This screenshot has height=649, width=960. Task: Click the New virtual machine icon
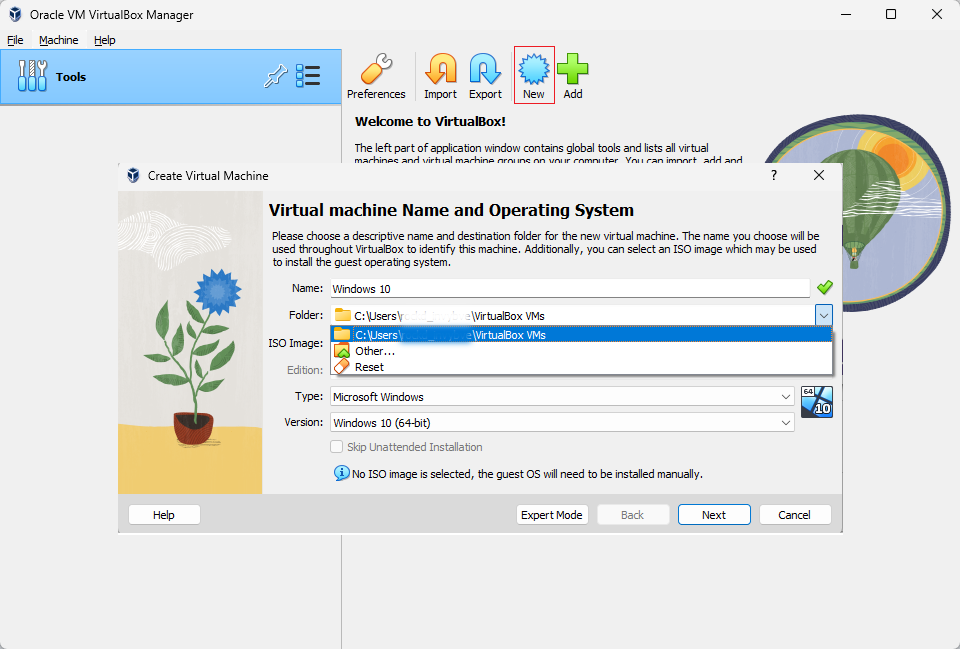click(x=534, y=69)
